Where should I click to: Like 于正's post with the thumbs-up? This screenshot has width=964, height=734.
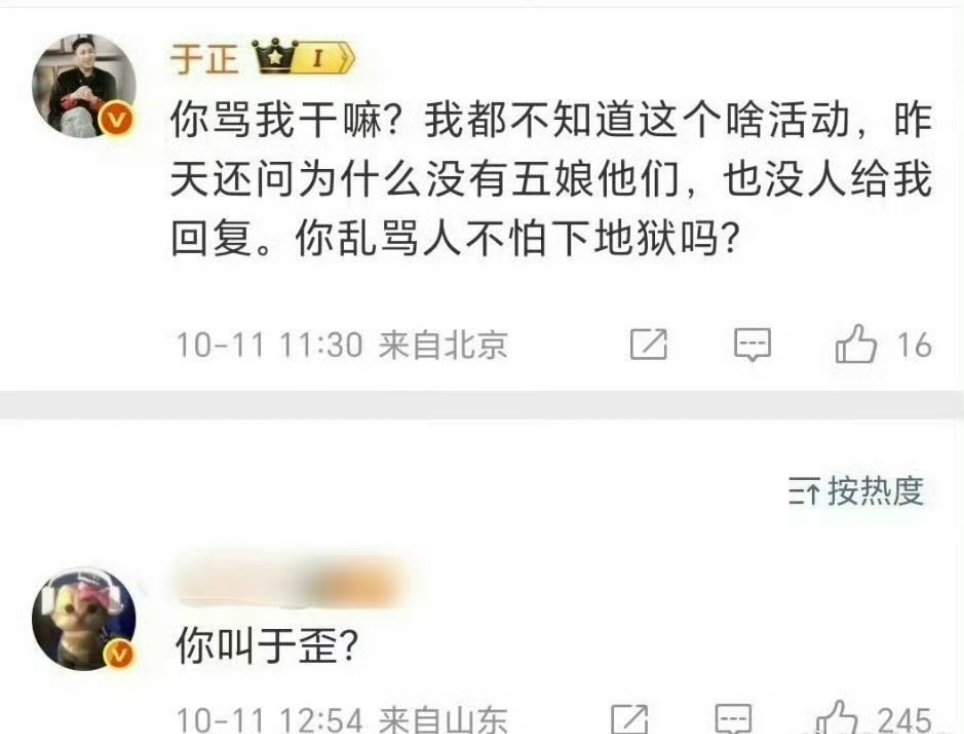[x=855, y=344]
